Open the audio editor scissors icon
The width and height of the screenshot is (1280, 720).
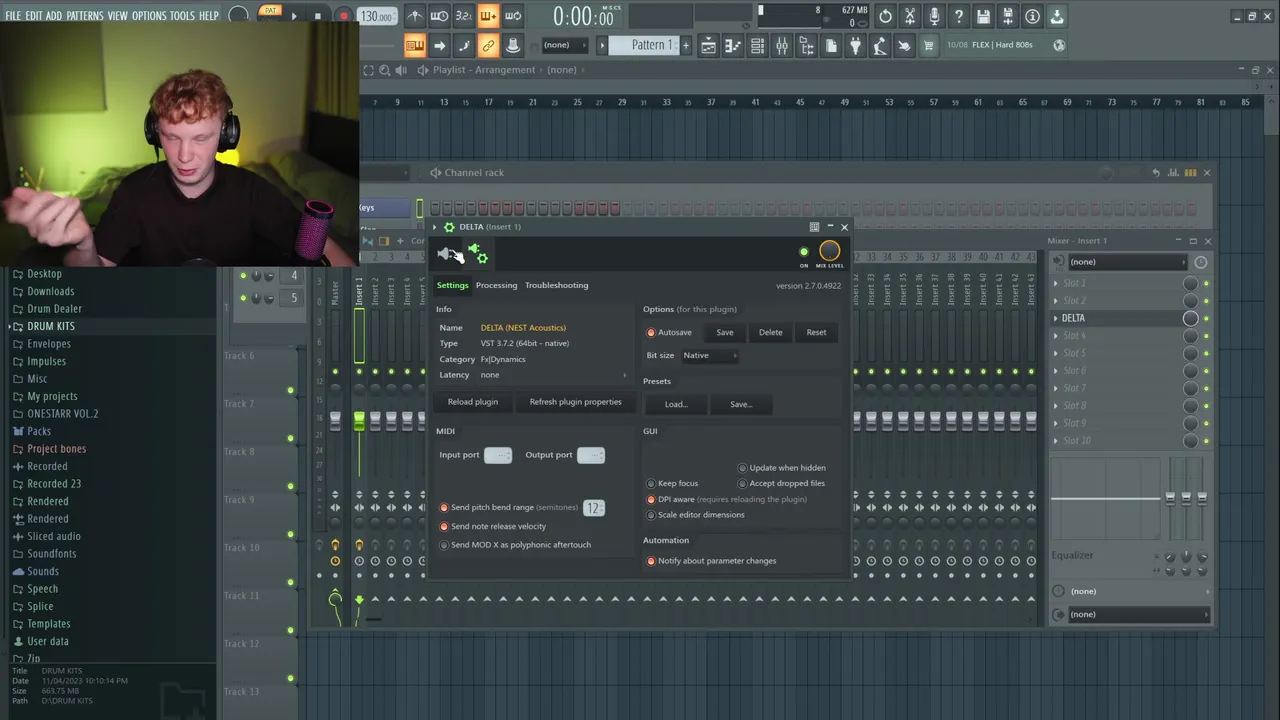pos(910,16)
